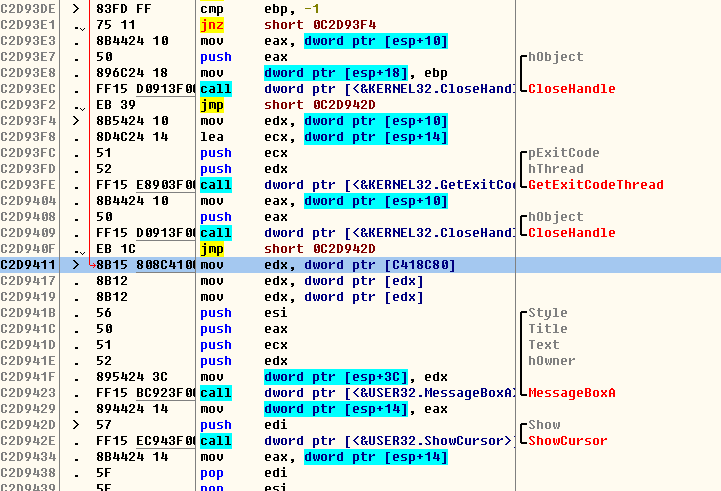
Task: Click the call CloseHandle instruction at C2D9409
Action: (357, 233)
